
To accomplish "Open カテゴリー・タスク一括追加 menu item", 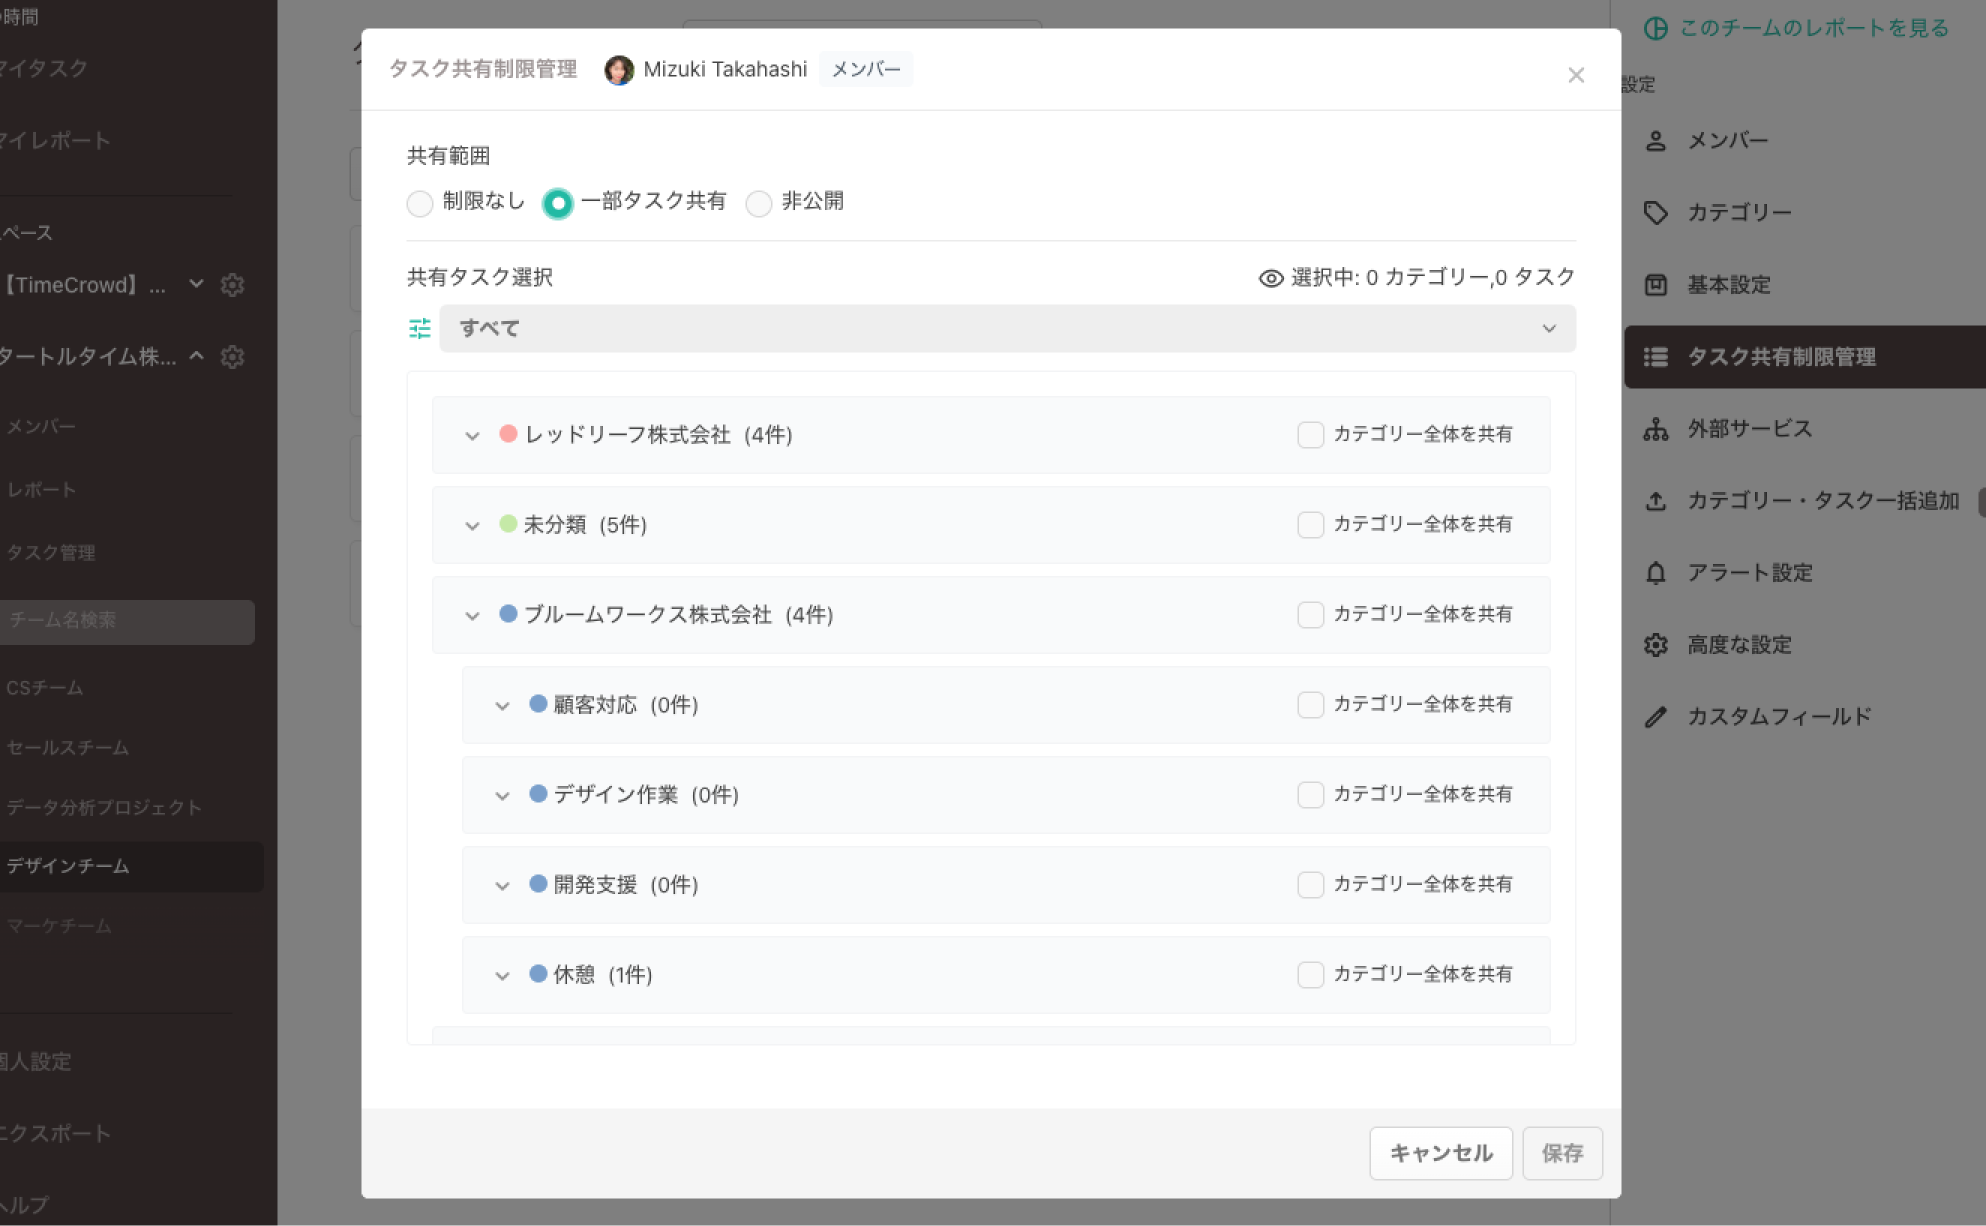I will click(1822, 501).
